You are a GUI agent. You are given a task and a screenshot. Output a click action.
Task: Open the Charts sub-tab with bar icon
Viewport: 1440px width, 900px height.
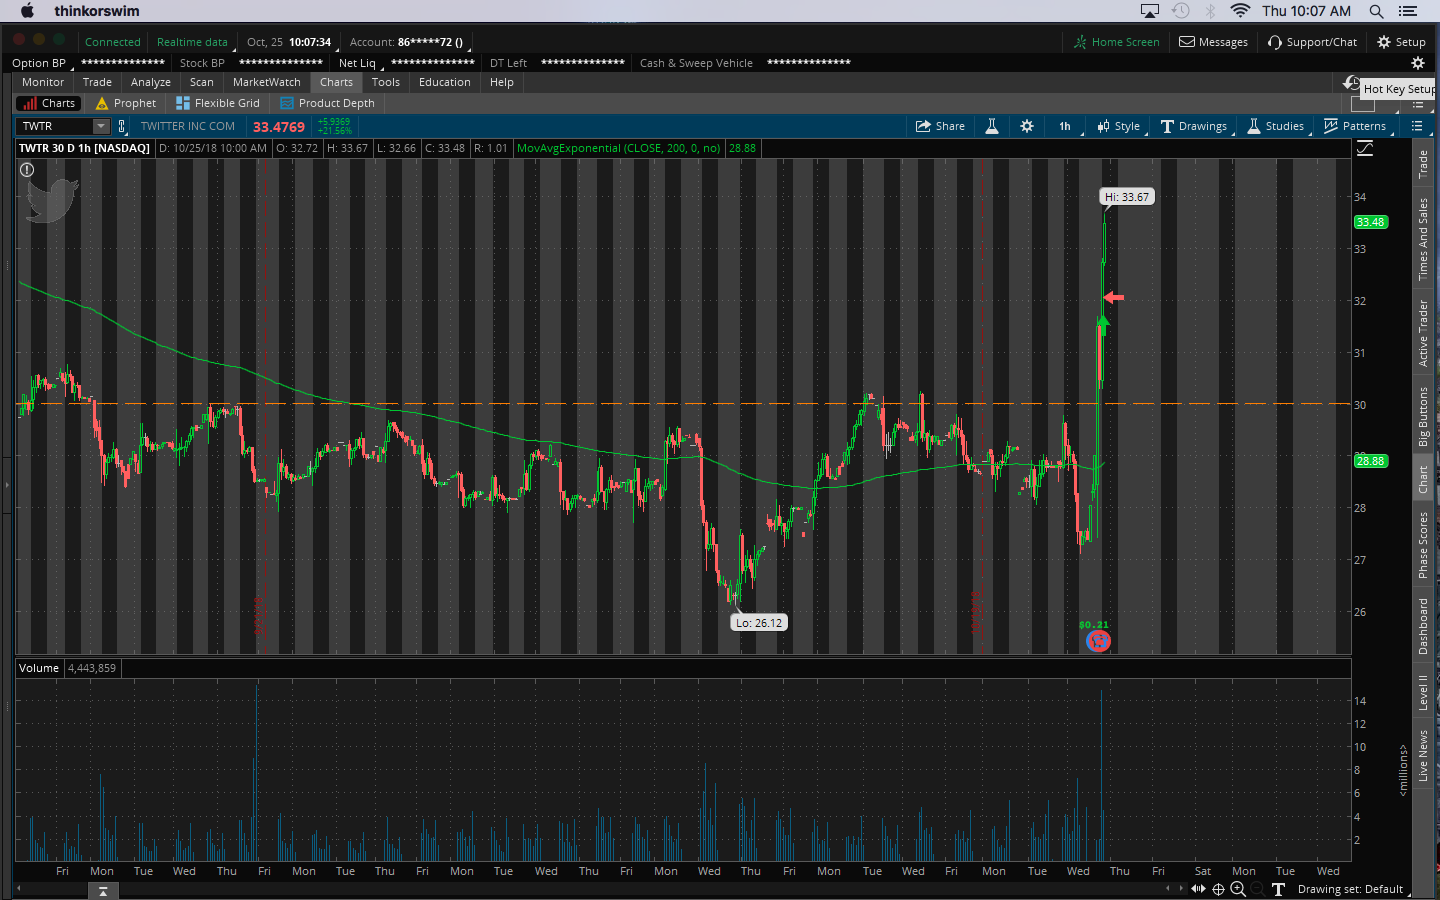48,103
